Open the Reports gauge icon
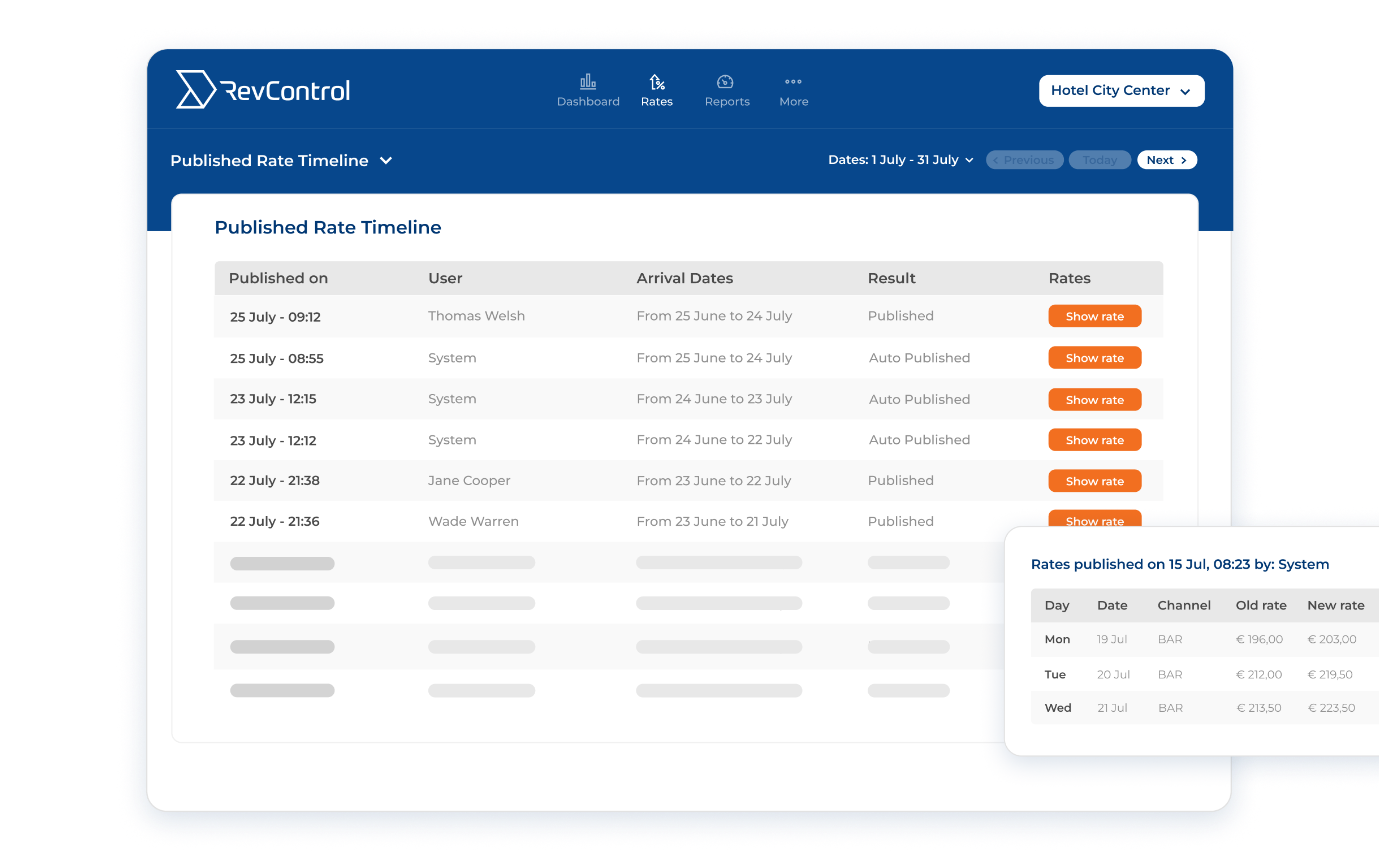This screenshot has width=1379, height=861. tap(726, 82)
